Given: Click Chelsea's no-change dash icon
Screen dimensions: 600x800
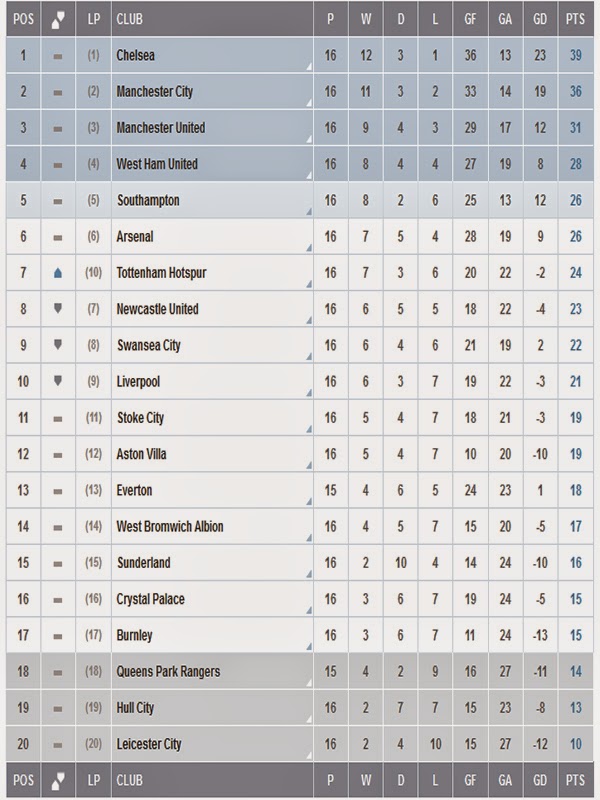Looking at the screenshot, I should [x=58, y=56].
